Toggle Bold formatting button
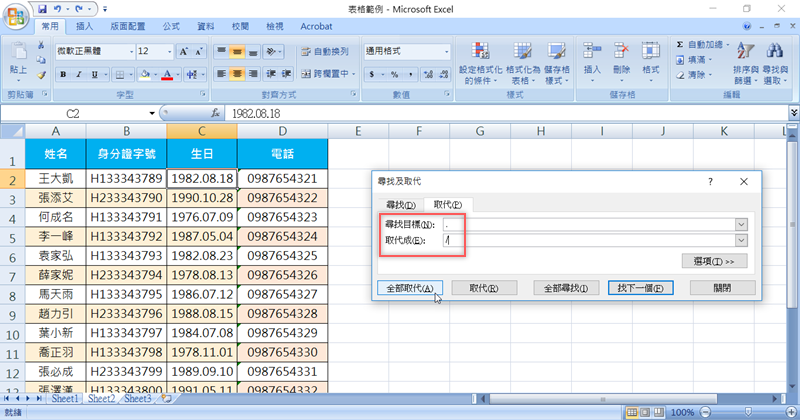The height and width of the screenshot is (420, 800). coord(63,74)
